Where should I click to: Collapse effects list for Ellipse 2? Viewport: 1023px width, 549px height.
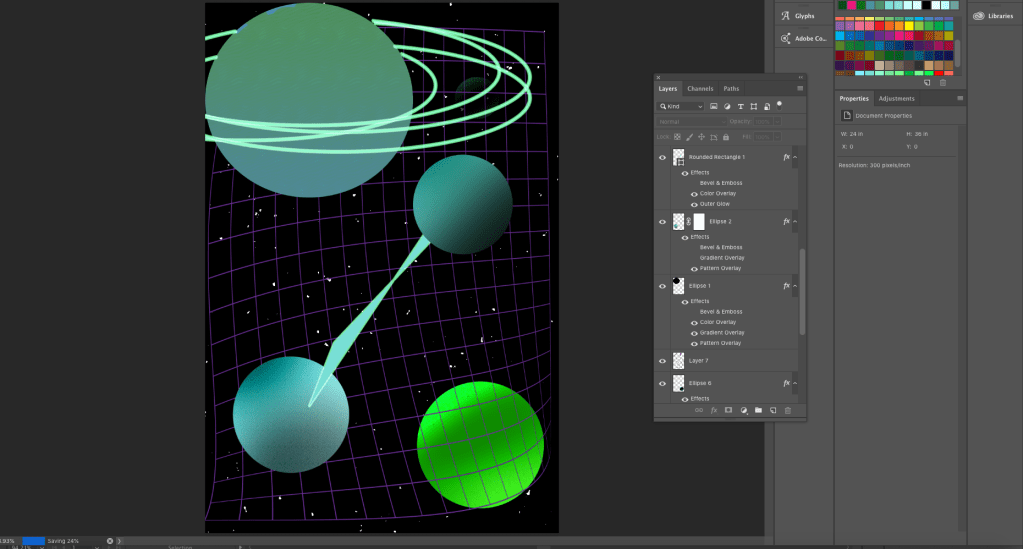pyautogui.click(x=797, y=221)
